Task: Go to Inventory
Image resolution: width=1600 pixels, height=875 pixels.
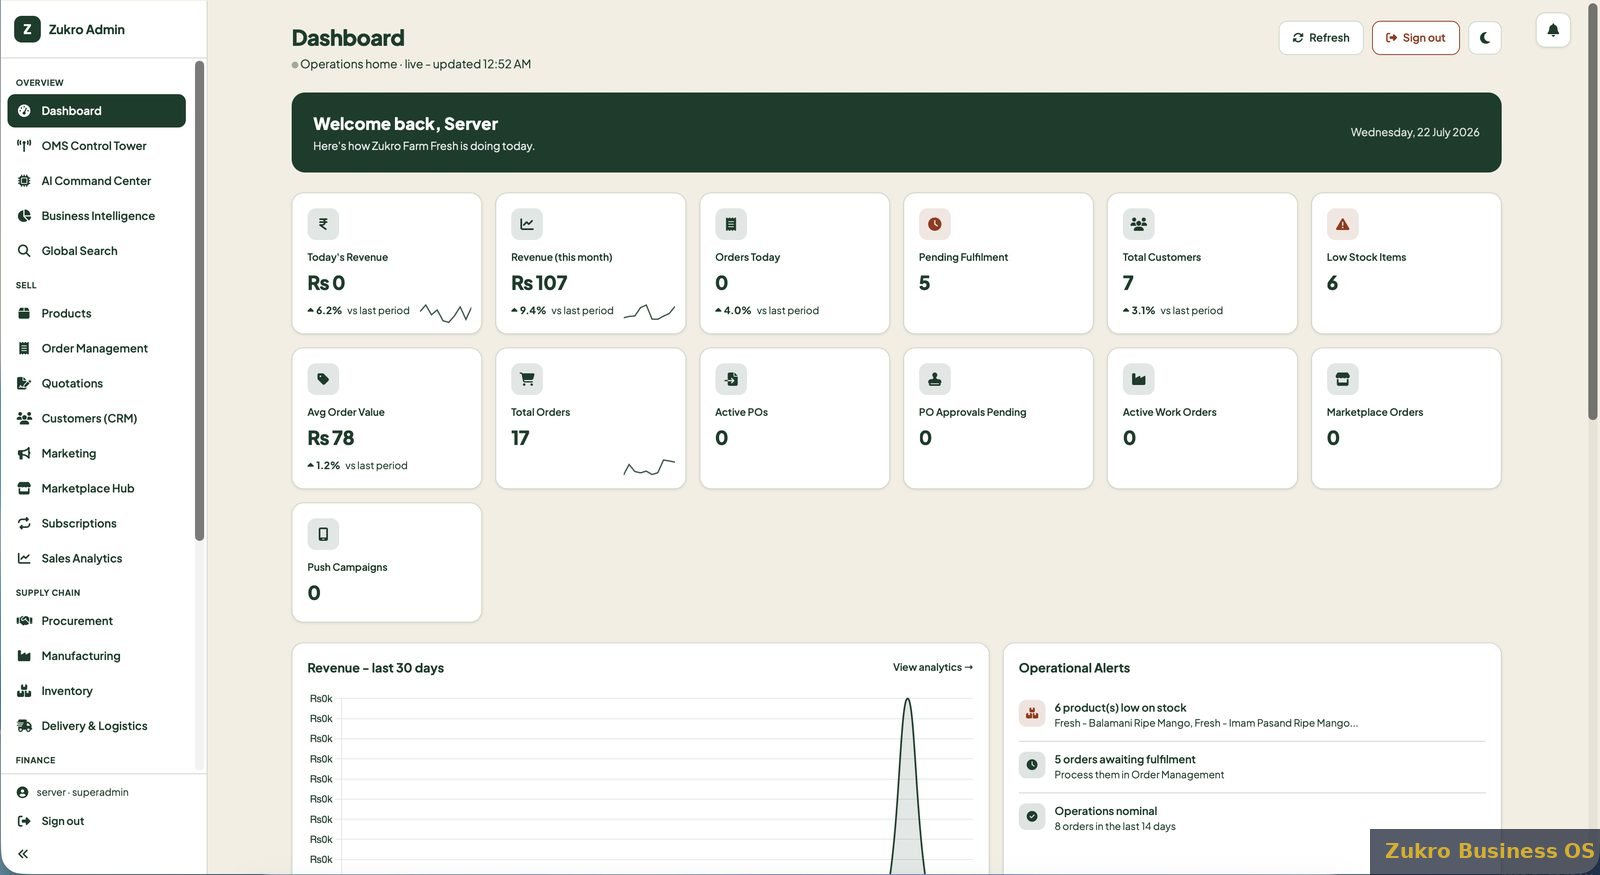Action: click(96, 691)
